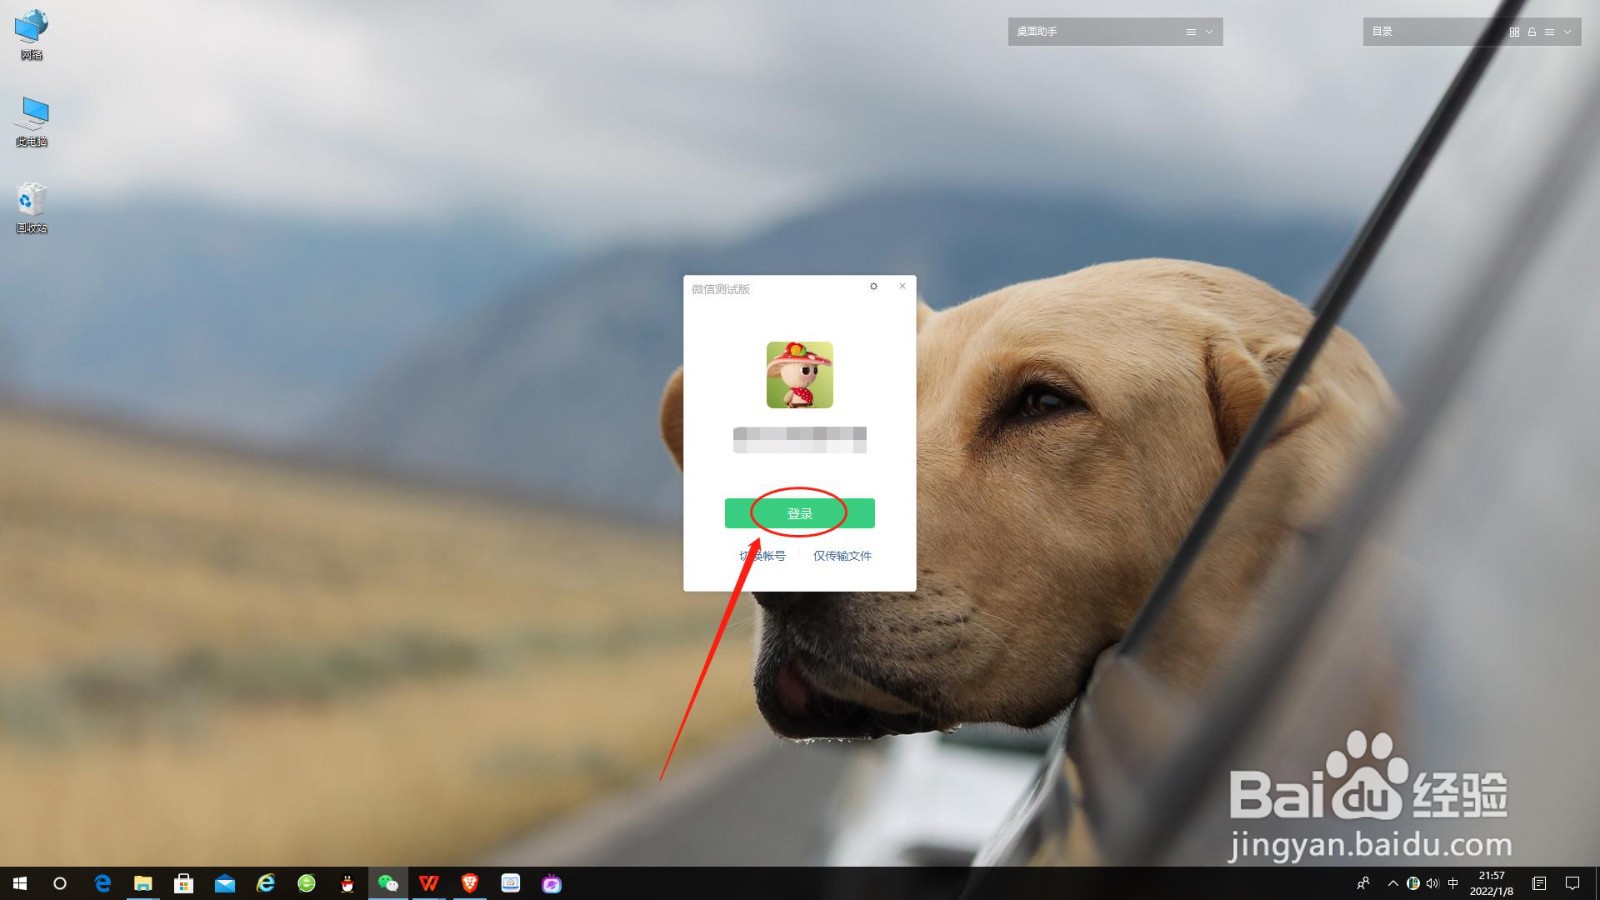Open purple app icon on taskbar
This screenshot has width=1600, height=900.
[552, 883]
